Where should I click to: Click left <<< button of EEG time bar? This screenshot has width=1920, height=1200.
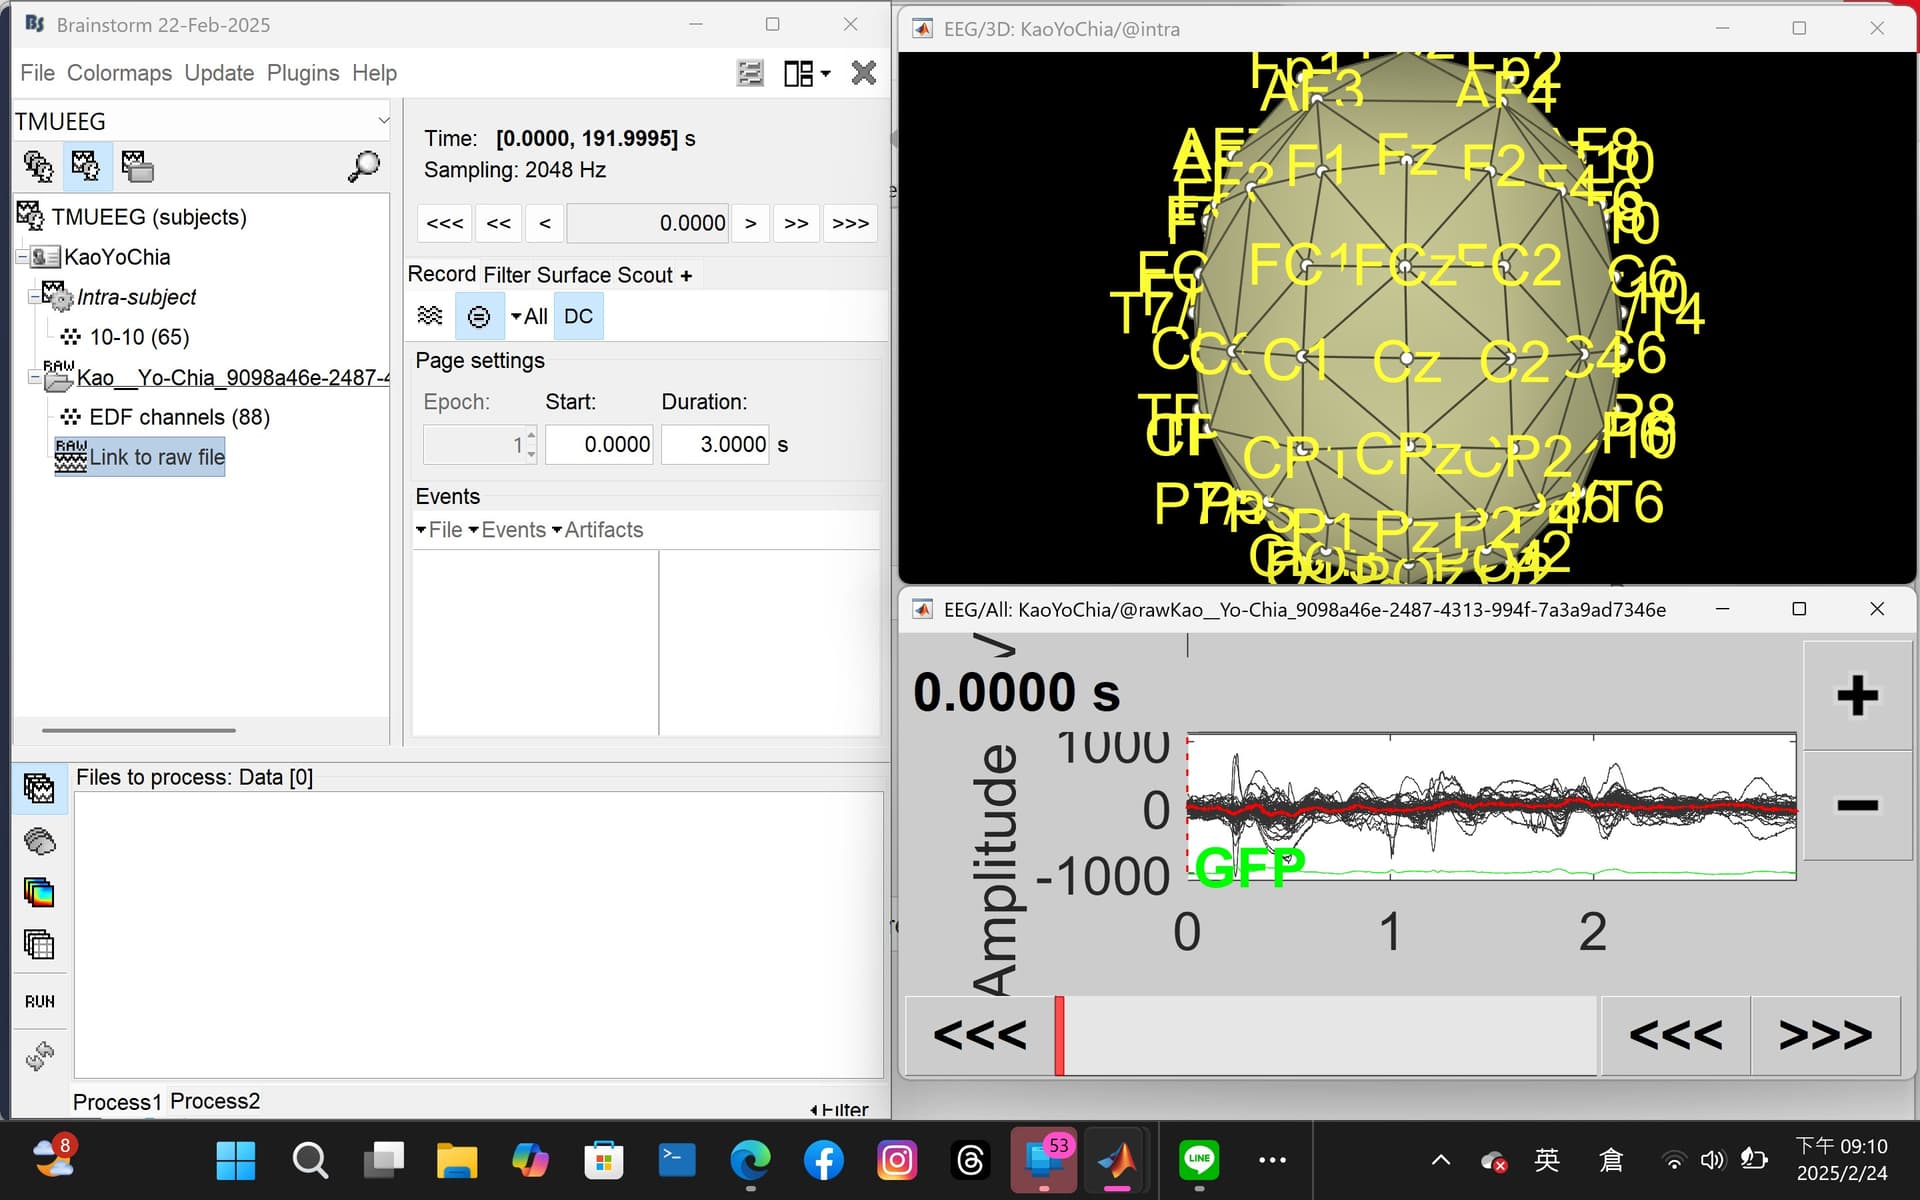tap(979, 1036)
